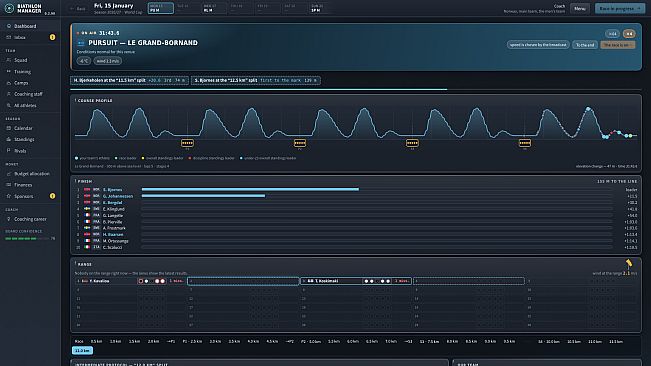Select the x4 playback speed

[x=629, y=34]
